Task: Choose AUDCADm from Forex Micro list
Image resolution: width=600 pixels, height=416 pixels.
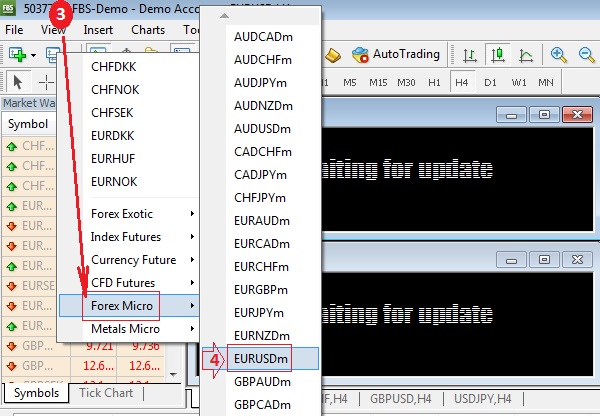Action: (x=260, y=37)
